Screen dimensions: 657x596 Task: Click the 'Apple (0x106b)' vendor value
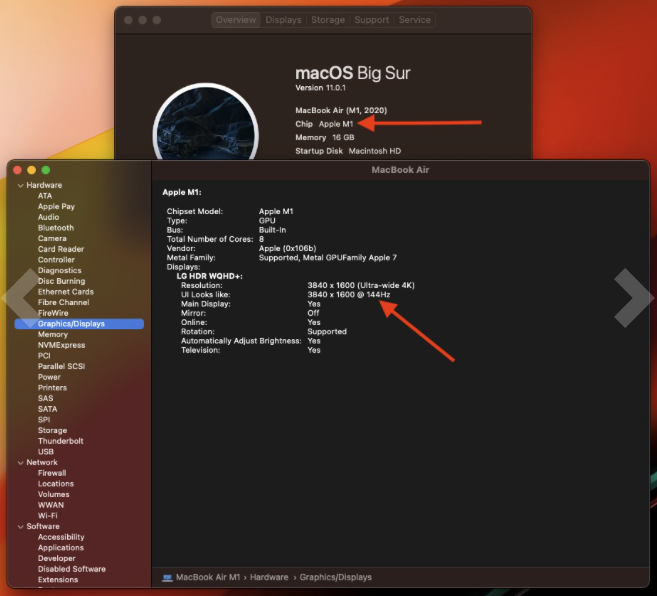(x=287, y=249)
